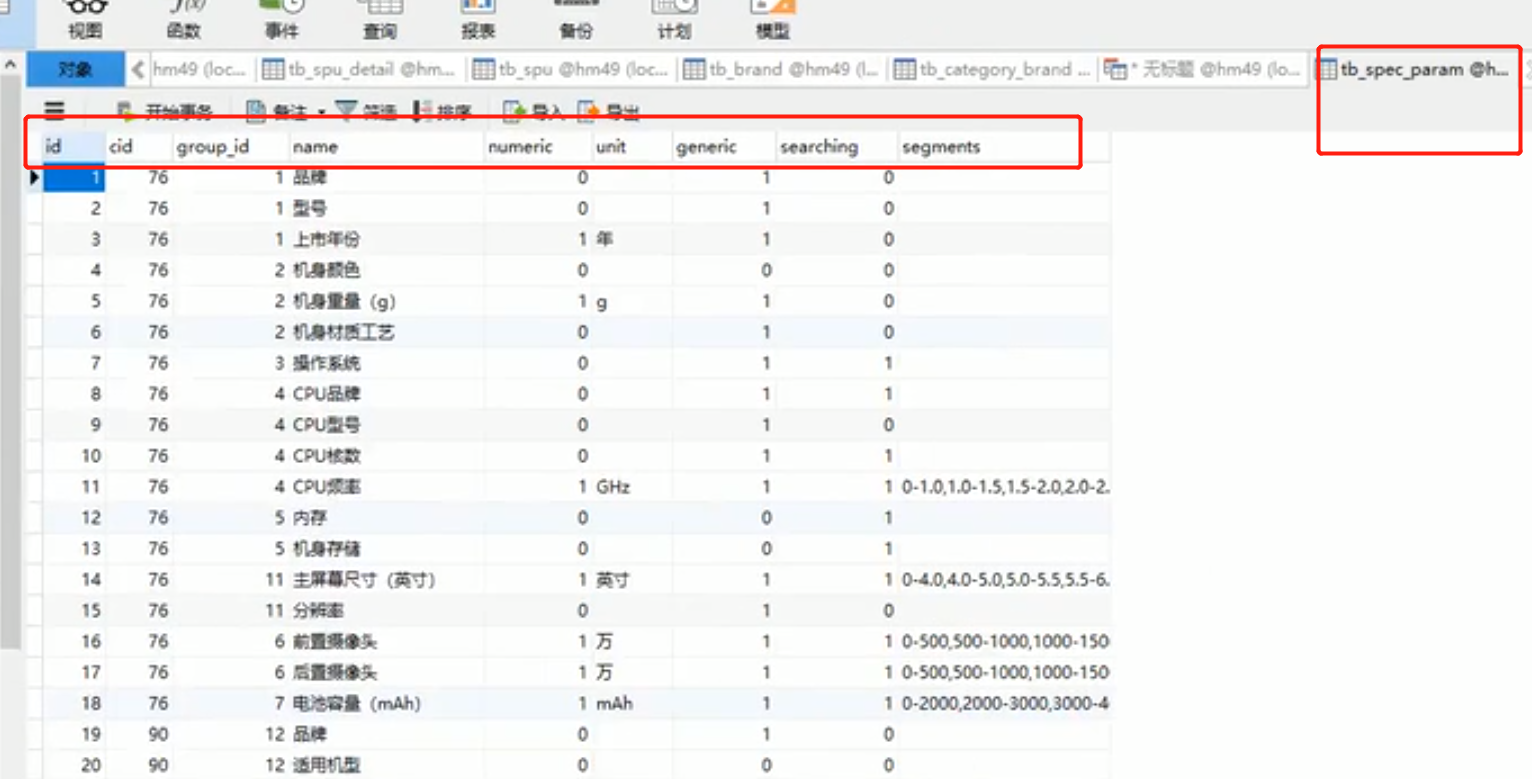Switch to the tb_category_brand tab
The height and width of the screenshot is (779, 1532).
(x=993, y=69)
